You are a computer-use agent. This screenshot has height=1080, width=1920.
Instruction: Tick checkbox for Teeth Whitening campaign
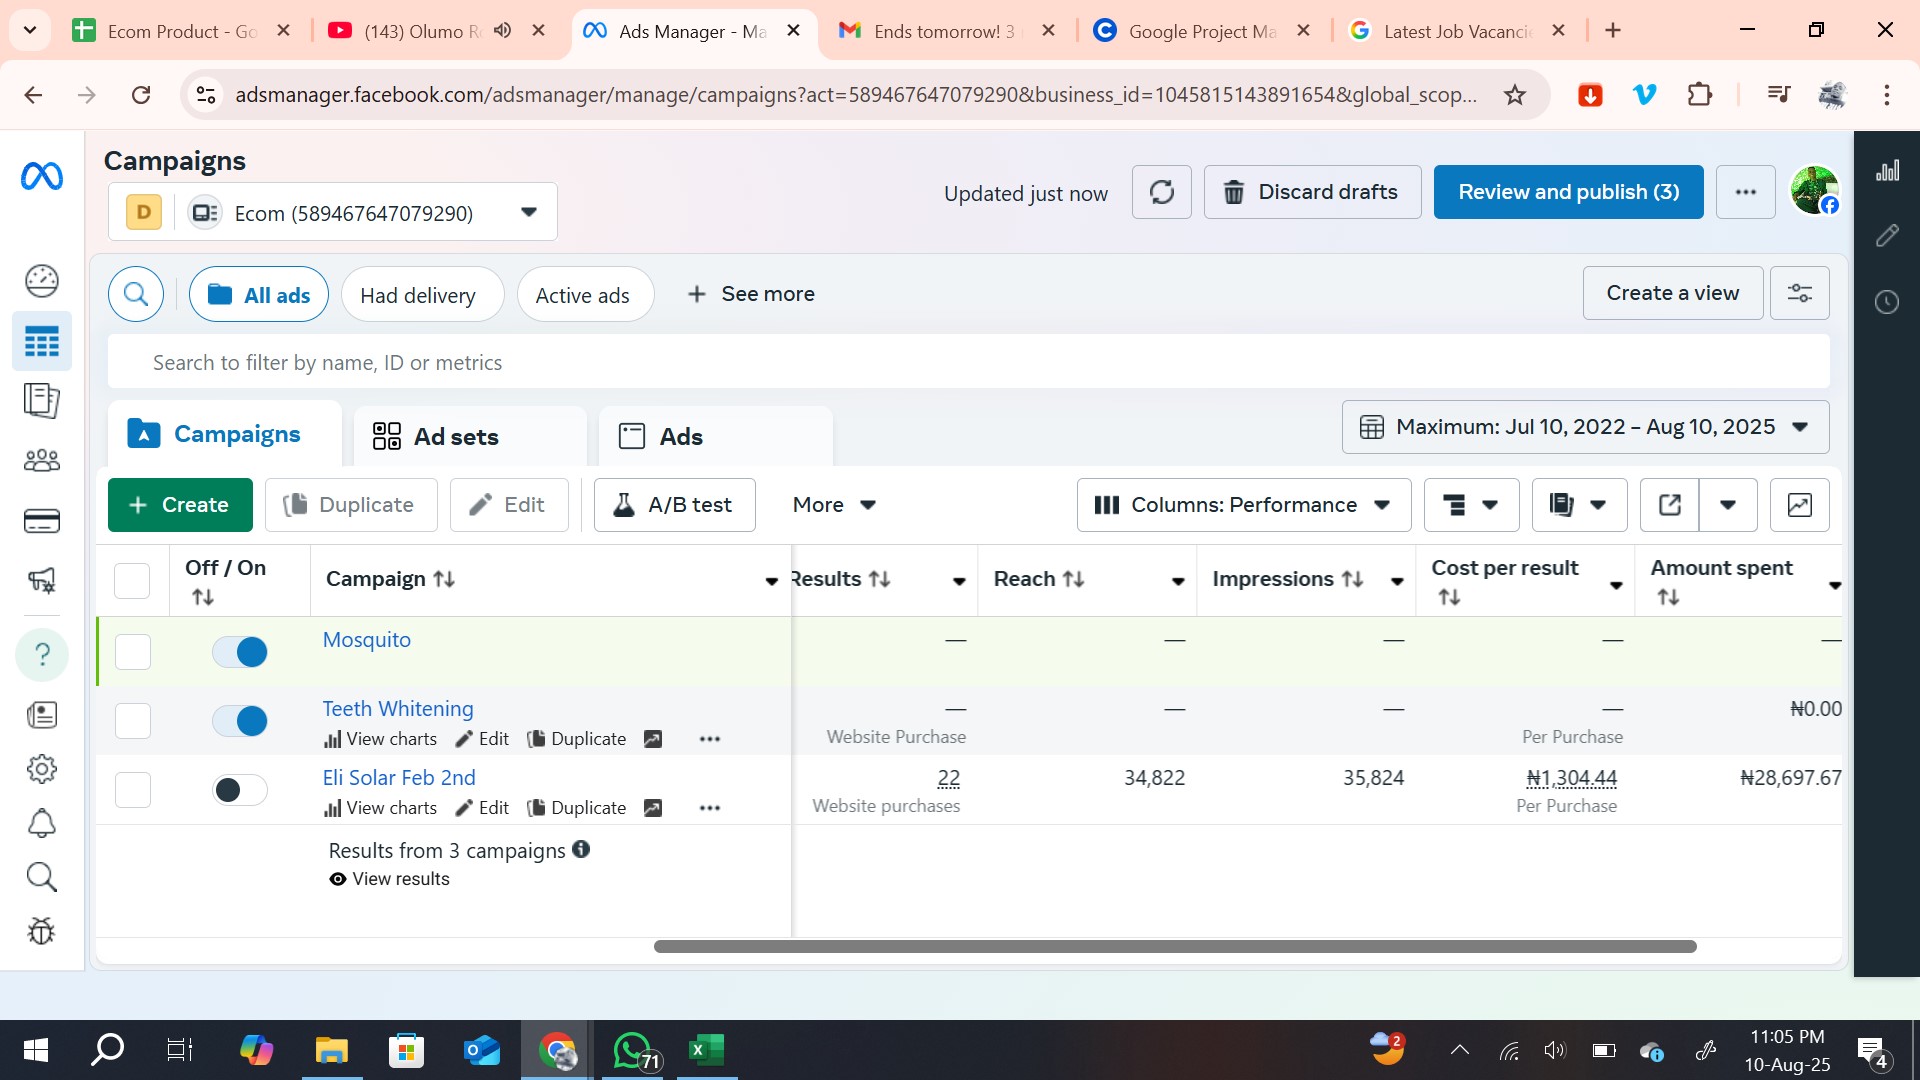pos(132,721)
